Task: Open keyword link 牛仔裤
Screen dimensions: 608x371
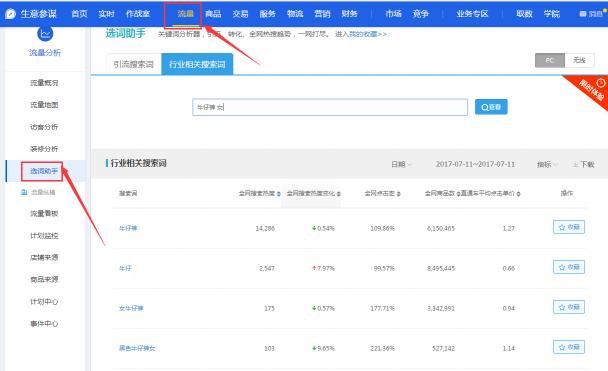Action: (128, 228)
